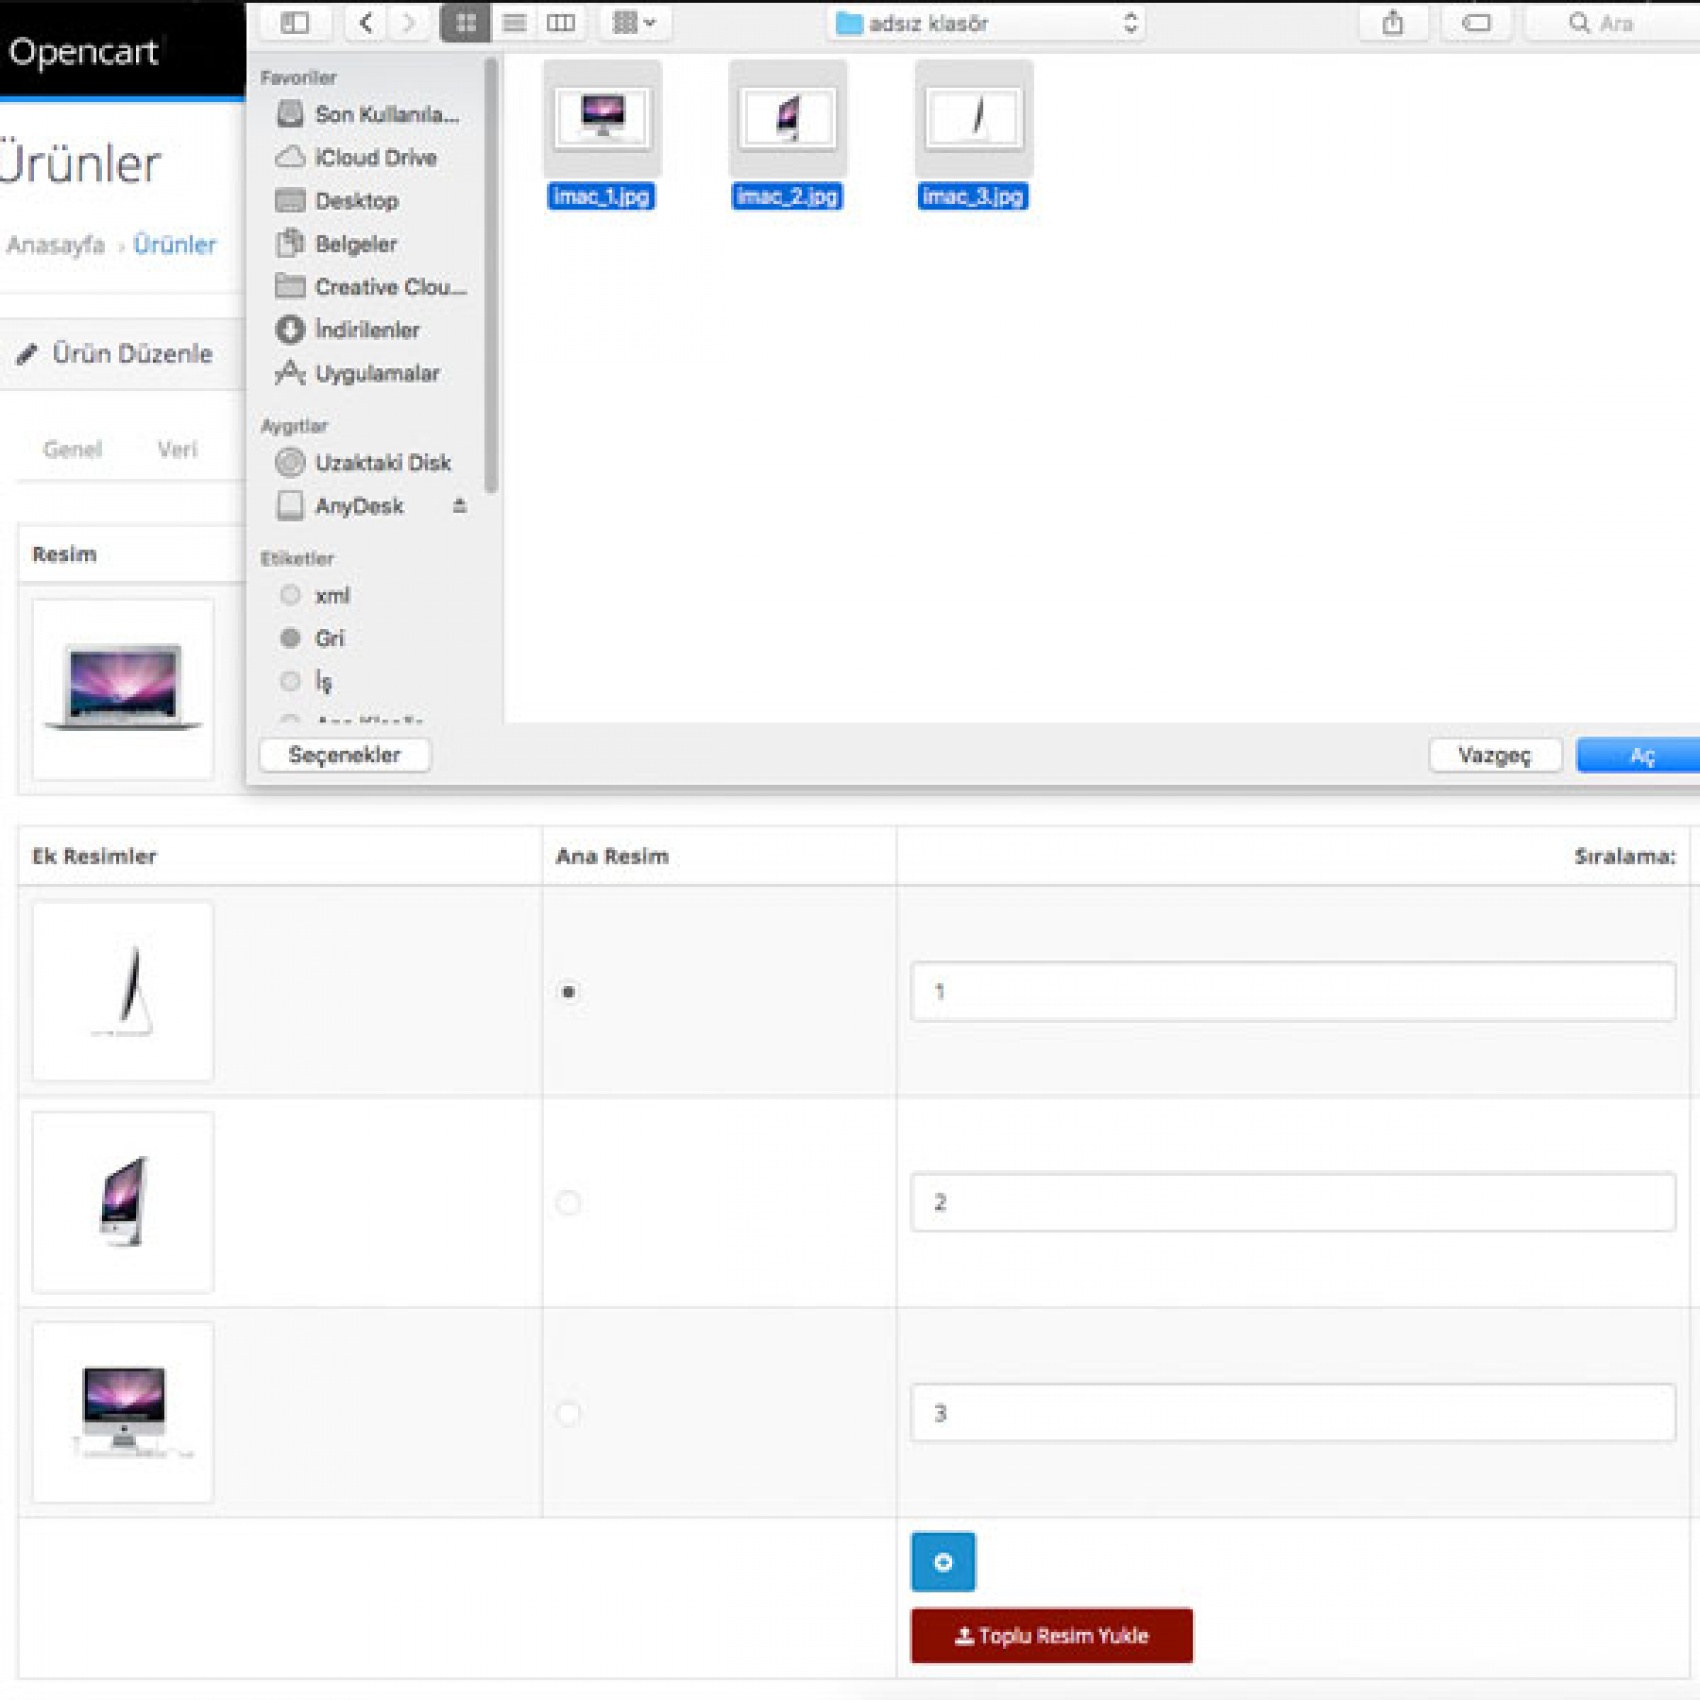The width and height of the screenshot is (1700, 1700).
Task: Select the imac_2.jpg file thumbnail
Action: (787, 118)
